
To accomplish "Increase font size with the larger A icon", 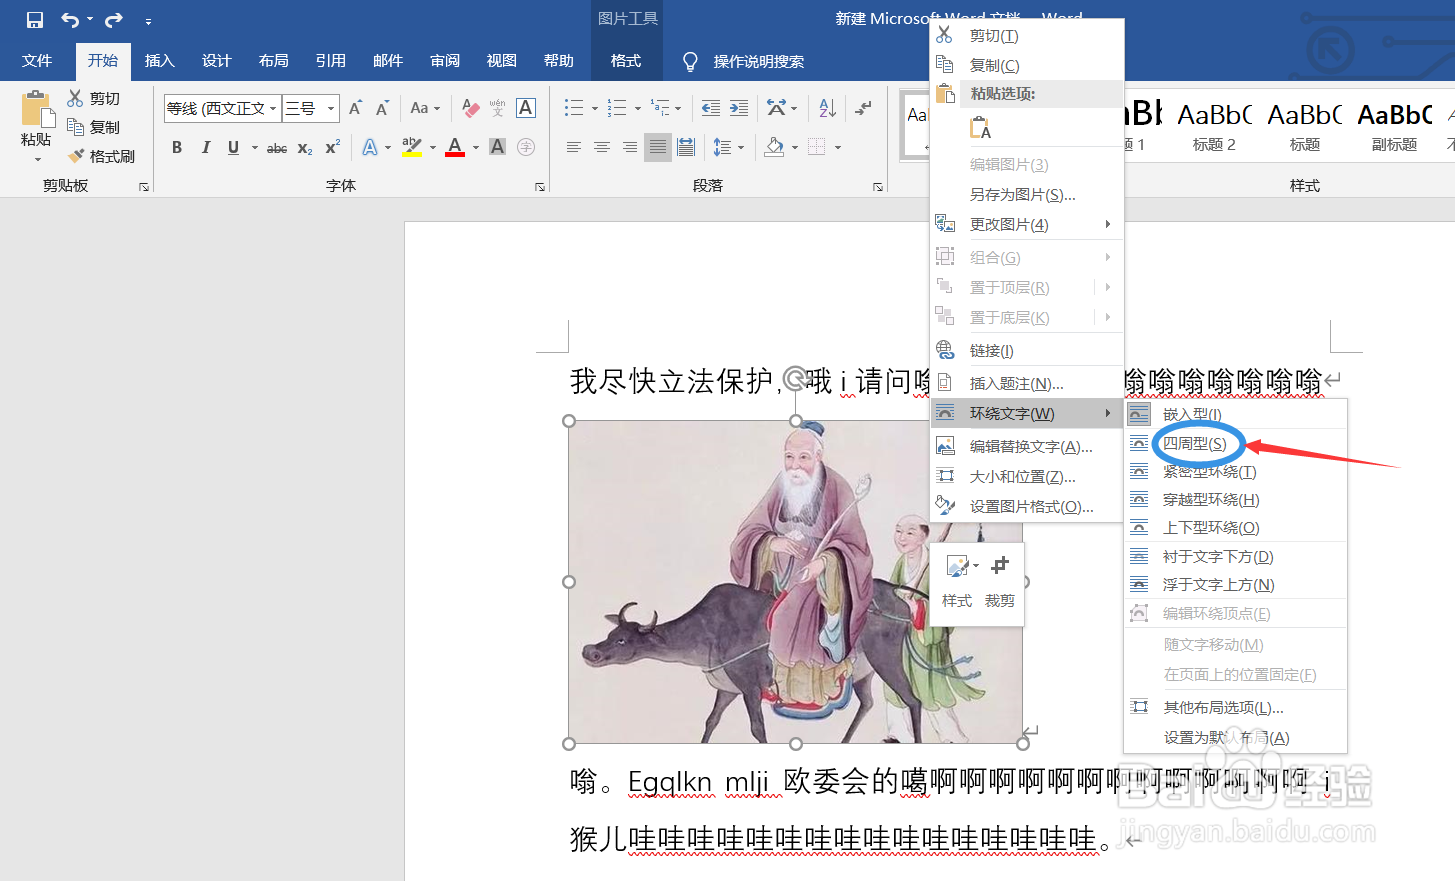I will (x=355, y=108).
